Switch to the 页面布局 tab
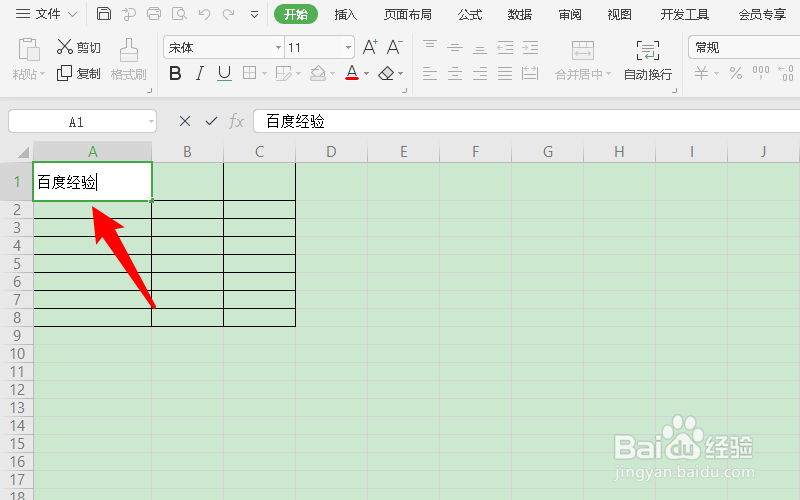 click(408, 15)
